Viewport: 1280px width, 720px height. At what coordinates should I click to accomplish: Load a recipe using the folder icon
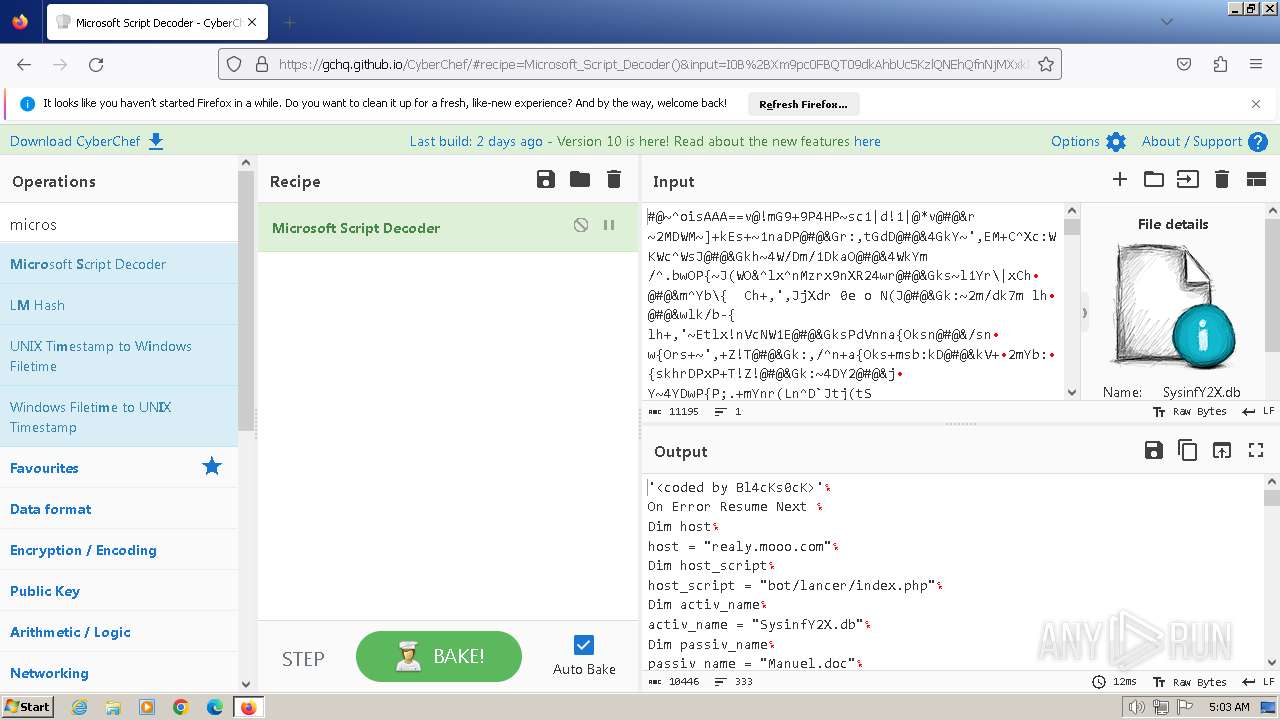[580, 180]
